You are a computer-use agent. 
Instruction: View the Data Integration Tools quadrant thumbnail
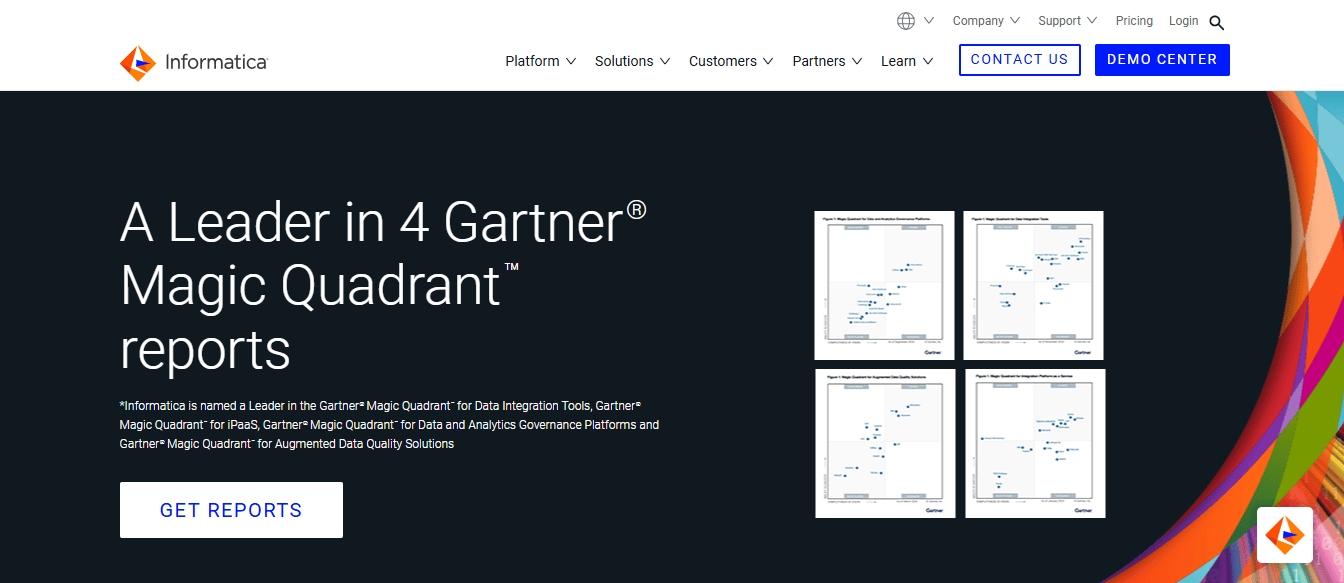point(1034,285)
